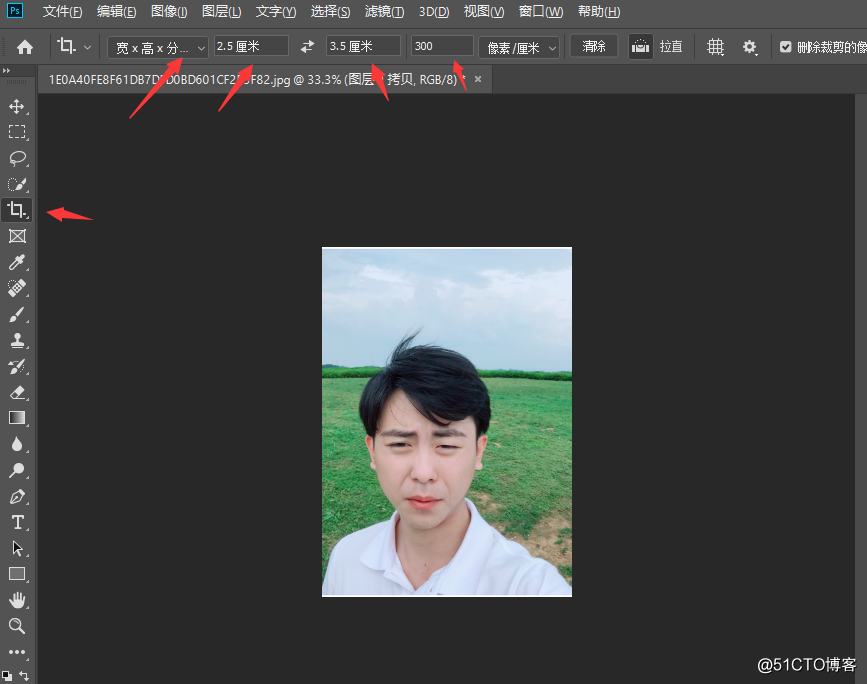
Task: Select the Frame tool
Action: coord(17,236)
